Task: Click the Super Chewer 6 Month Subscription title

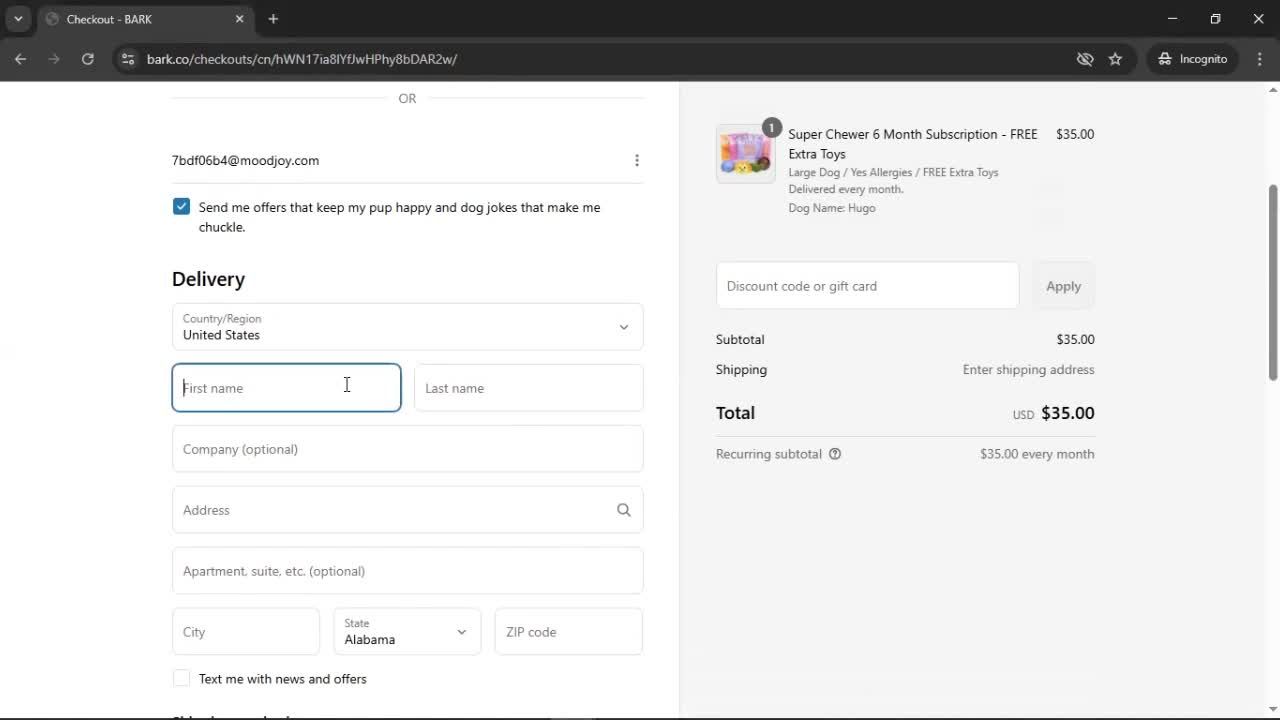Action: [913, 144]
